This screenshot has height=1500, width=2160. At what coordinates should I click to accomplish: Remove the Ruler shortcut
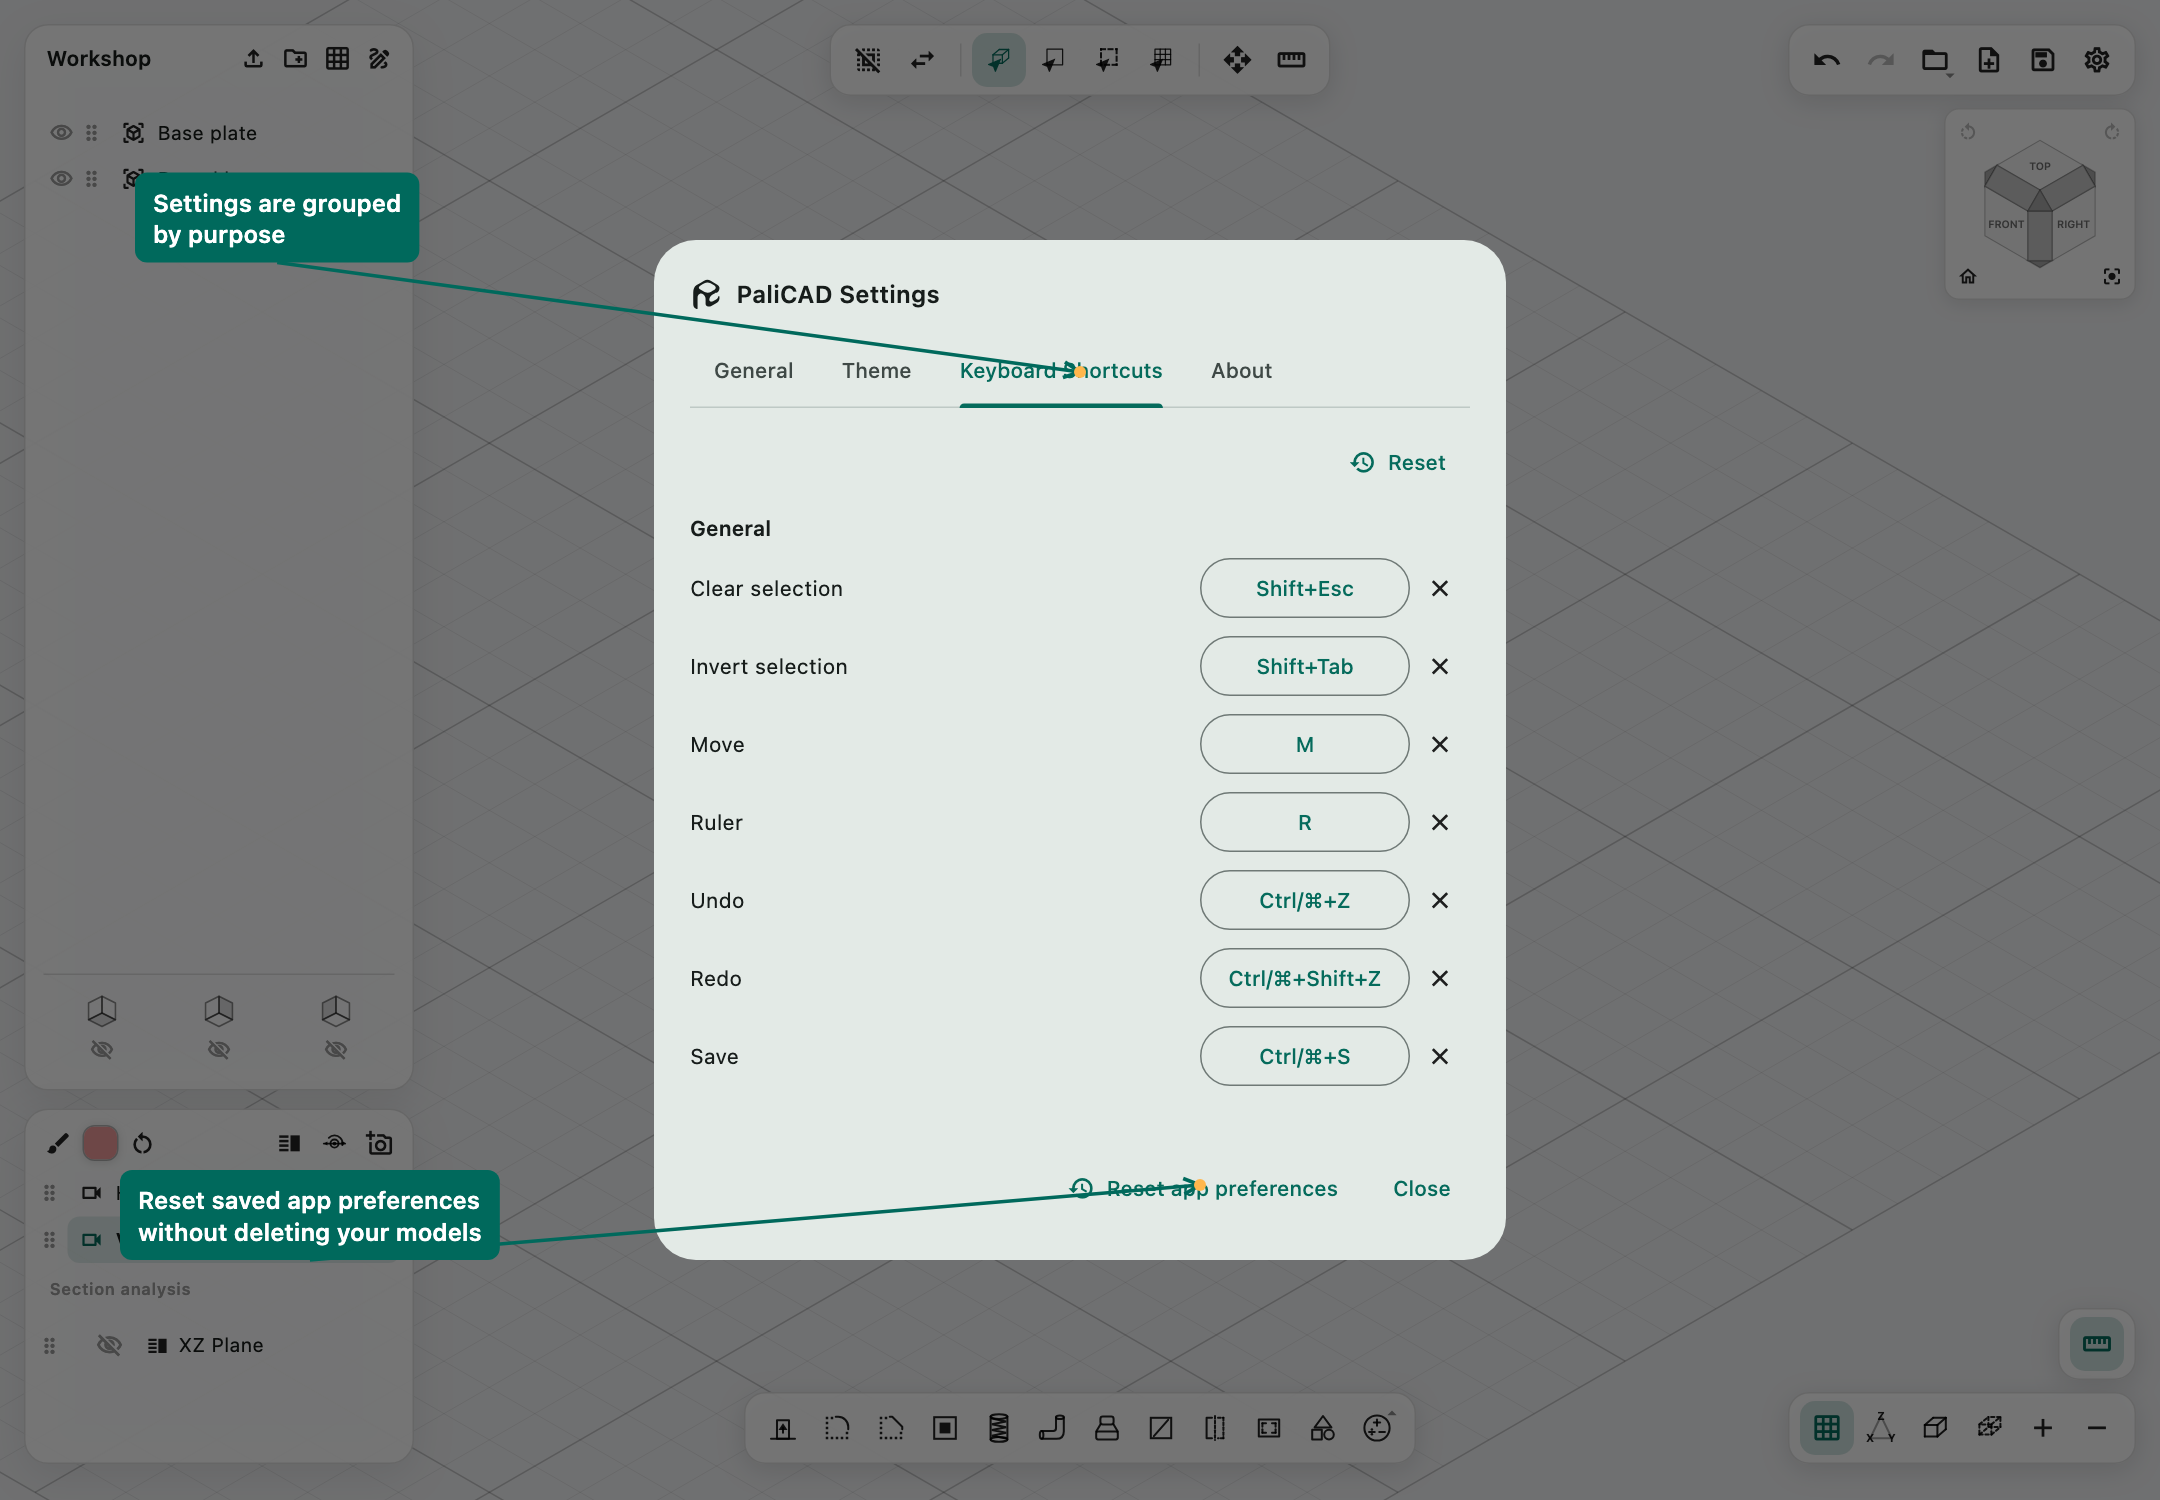tap(1440, 822)
